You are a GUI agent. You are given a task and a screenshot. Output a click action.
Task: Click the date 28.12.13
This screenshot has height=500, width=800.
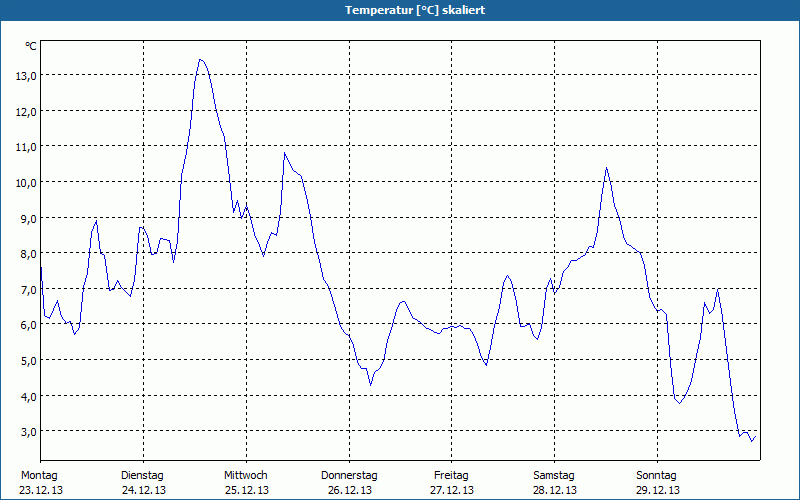pyautogui.click(x=555, y=490)
